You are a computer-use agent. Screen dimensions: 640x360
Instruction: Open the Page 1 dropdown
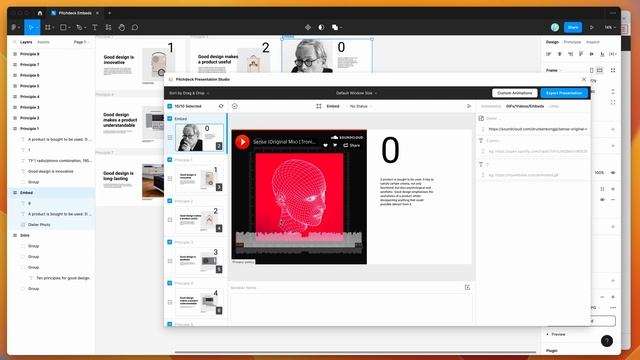81,42
